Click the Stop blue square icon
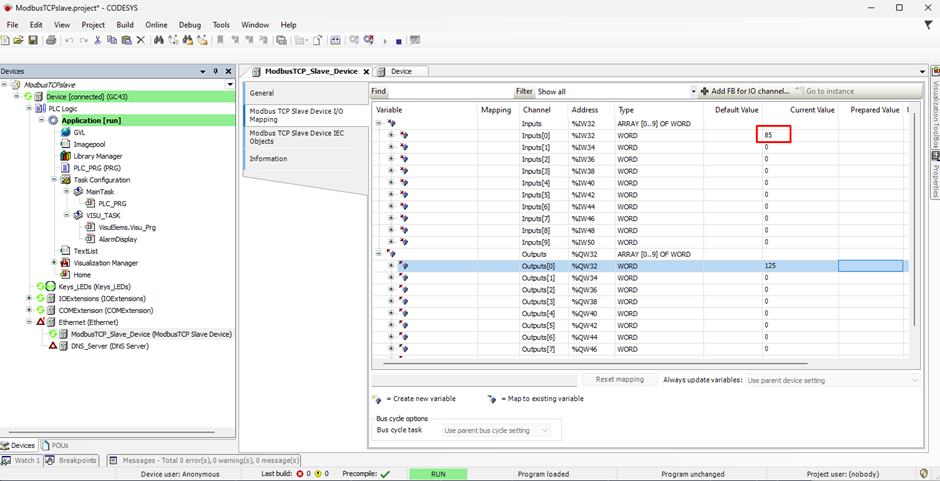This screenshot has height=481, width=940. click(x=399, y=41)
